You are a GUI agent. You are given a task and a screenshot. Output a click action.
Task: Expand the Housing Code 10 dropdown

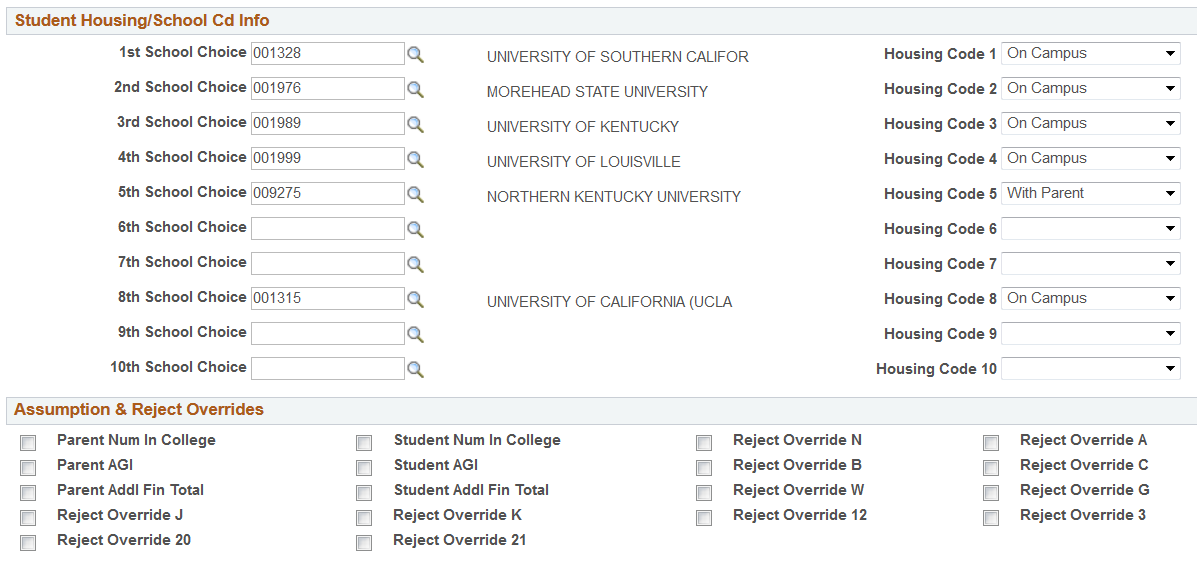coord(1090,369)
